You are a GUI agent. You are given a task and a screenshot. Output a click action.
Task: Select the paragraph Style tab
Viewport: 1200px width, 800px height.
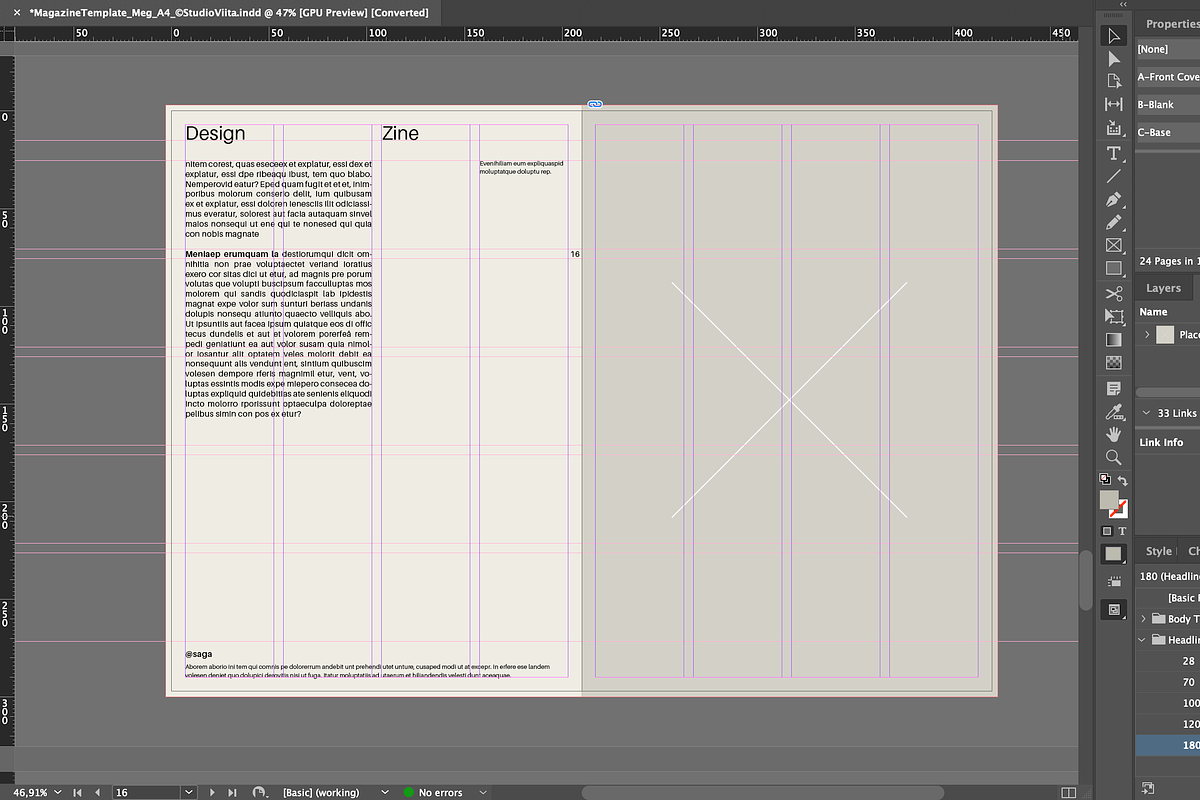[x=1159, y=551]
